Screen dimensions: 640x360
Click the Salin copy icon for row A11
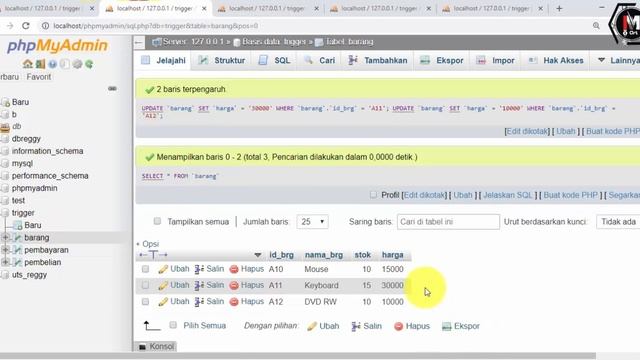[x=199, y=286]
